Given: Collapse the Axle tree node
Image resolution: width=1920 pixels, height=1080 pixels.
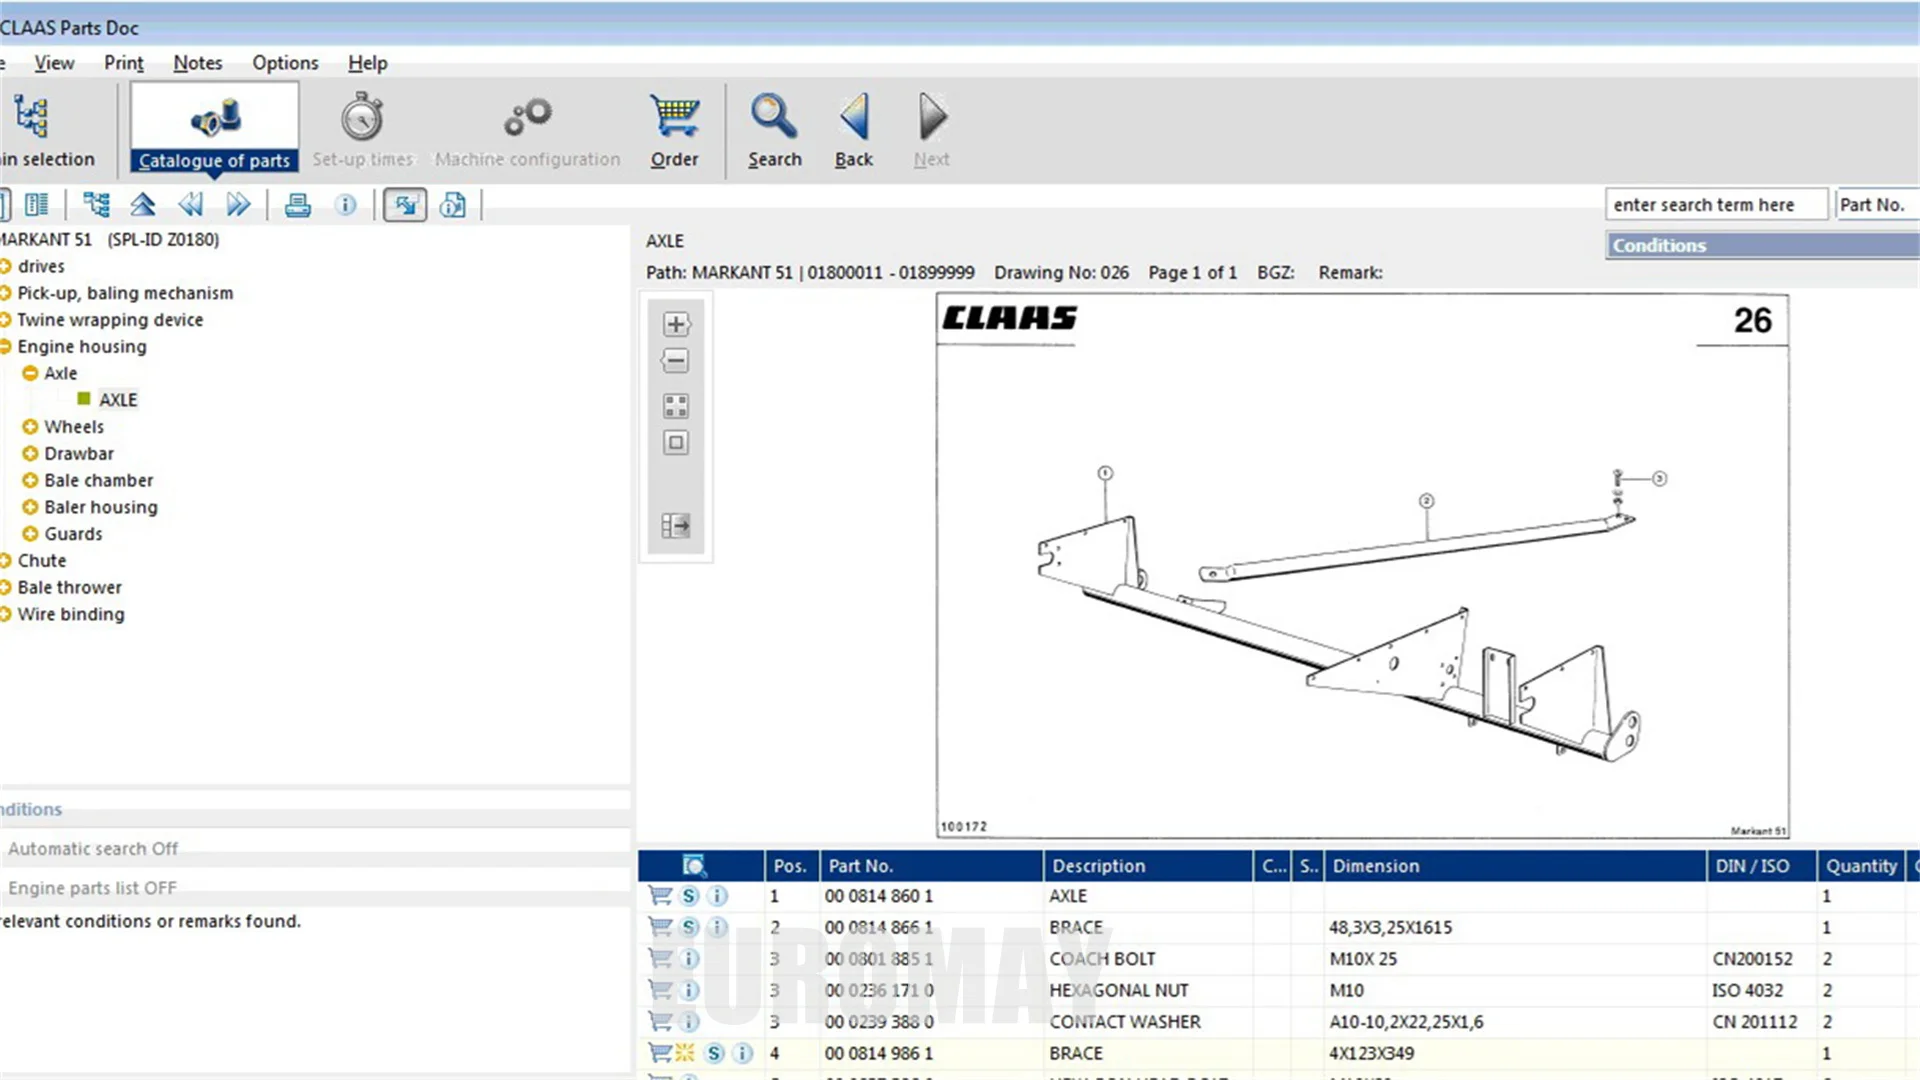Looking at the screenshot, I should click(x=30, y=373).
